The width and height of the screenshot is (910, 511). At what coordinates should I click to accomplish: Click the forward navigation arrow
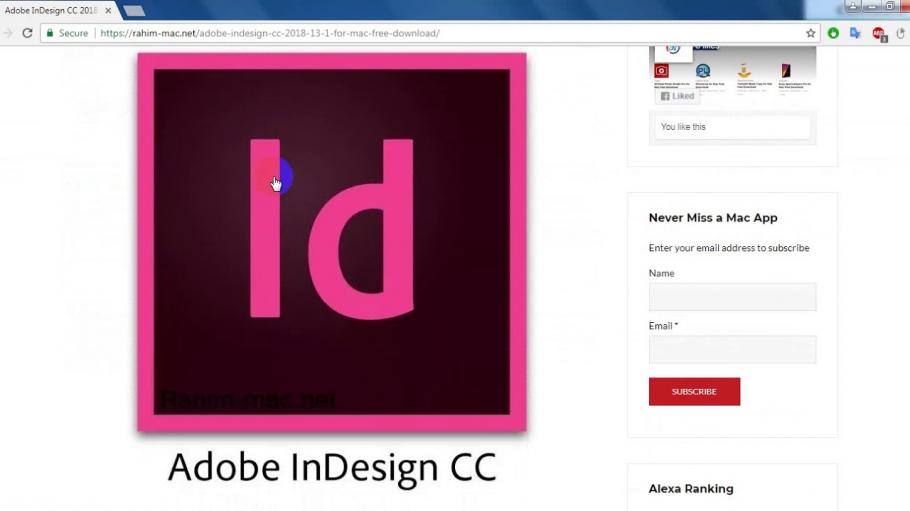8,33
